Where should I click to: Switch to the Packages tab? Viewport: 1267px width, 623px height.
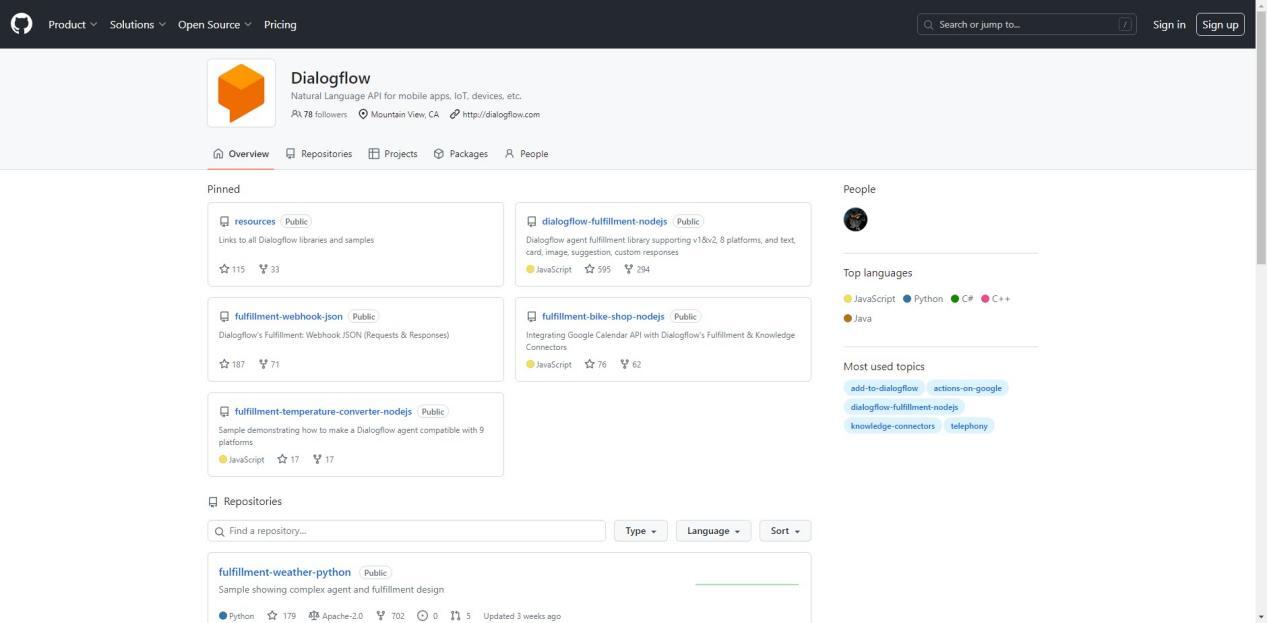(x=460, y=154)
